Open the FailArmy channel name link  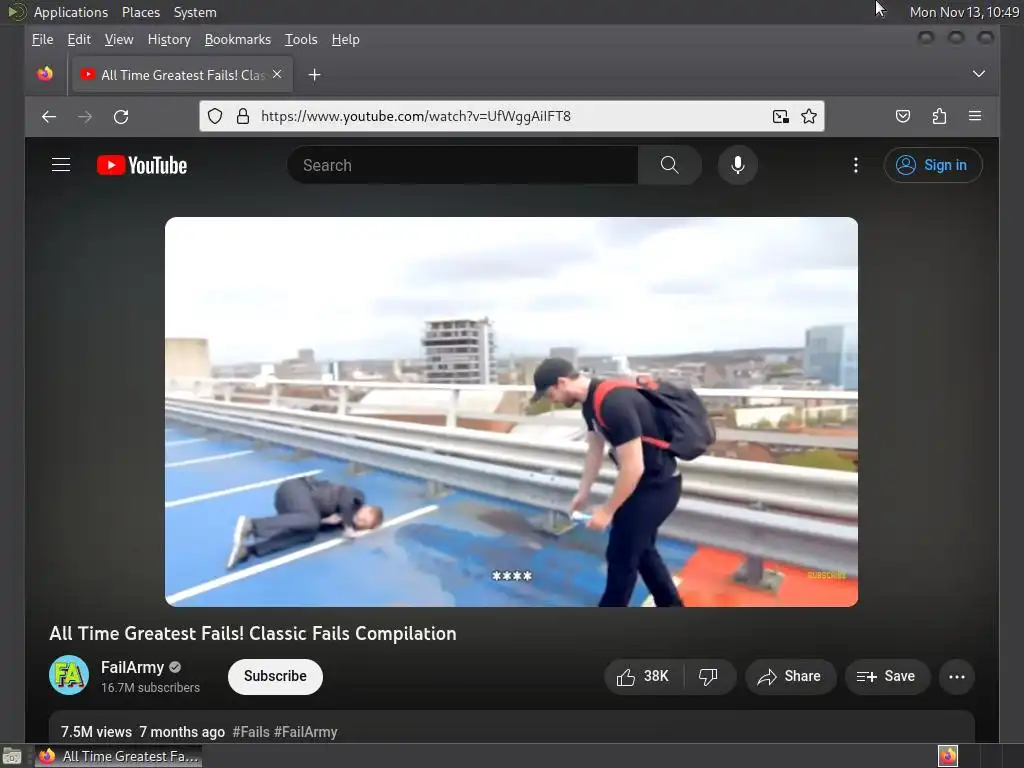point(132,667)
